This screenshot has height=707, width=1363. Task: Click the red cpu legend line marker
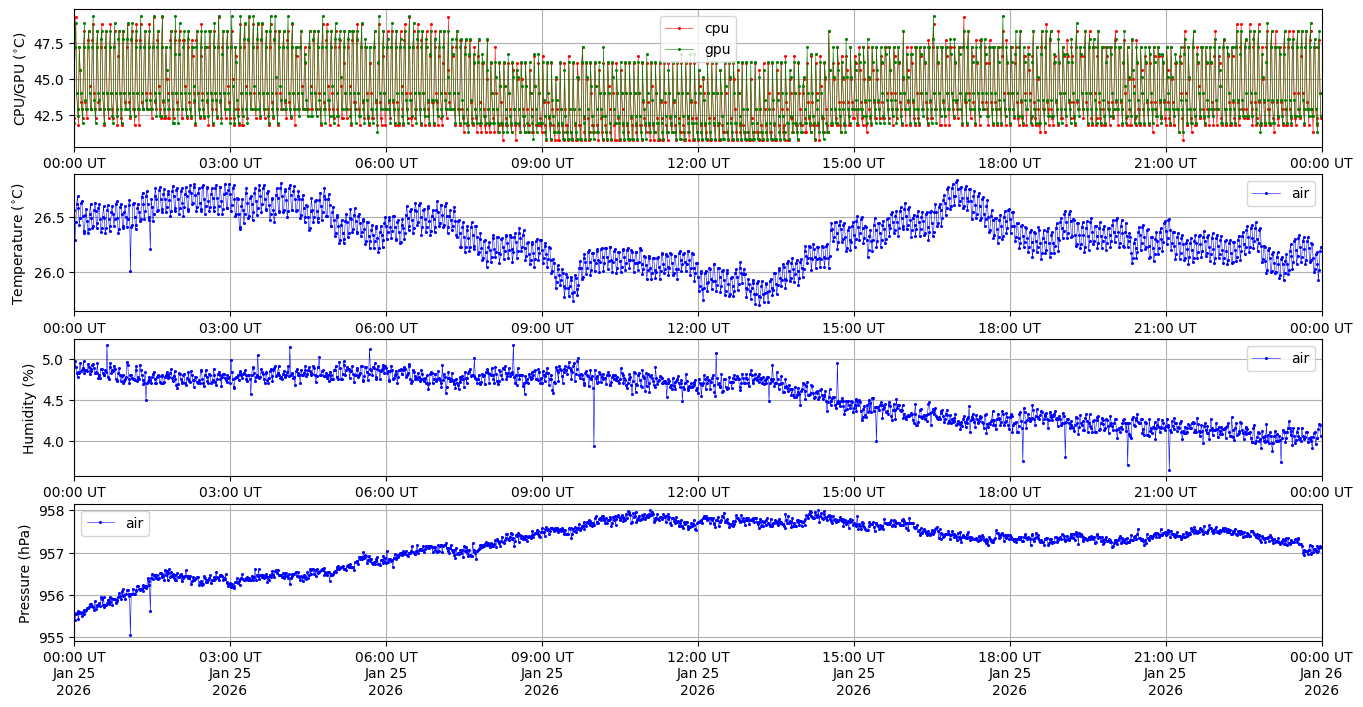point(682,28)
